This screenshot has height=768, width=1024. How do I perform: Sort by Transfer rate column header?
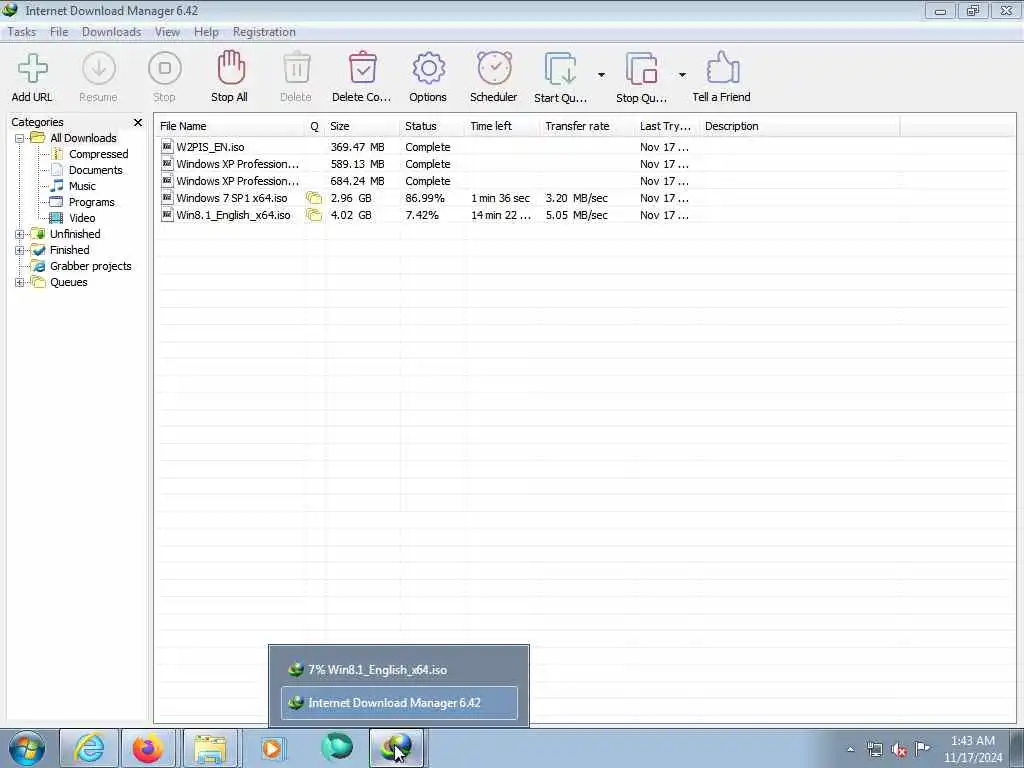(x=587, y=126)
